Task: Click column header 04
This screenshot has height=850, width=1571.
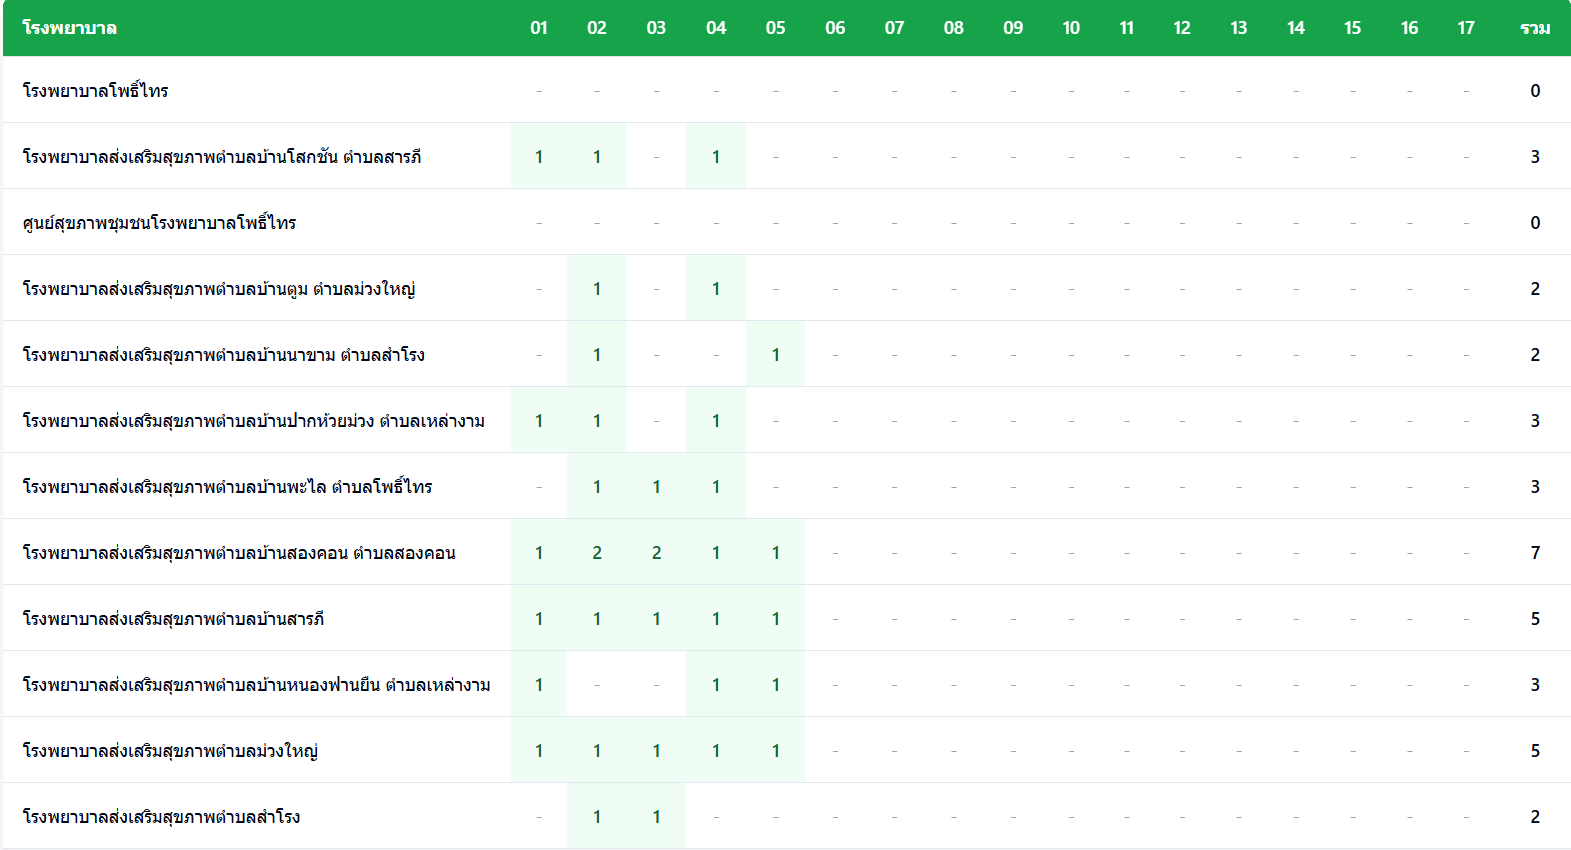Action: [716, 28]
